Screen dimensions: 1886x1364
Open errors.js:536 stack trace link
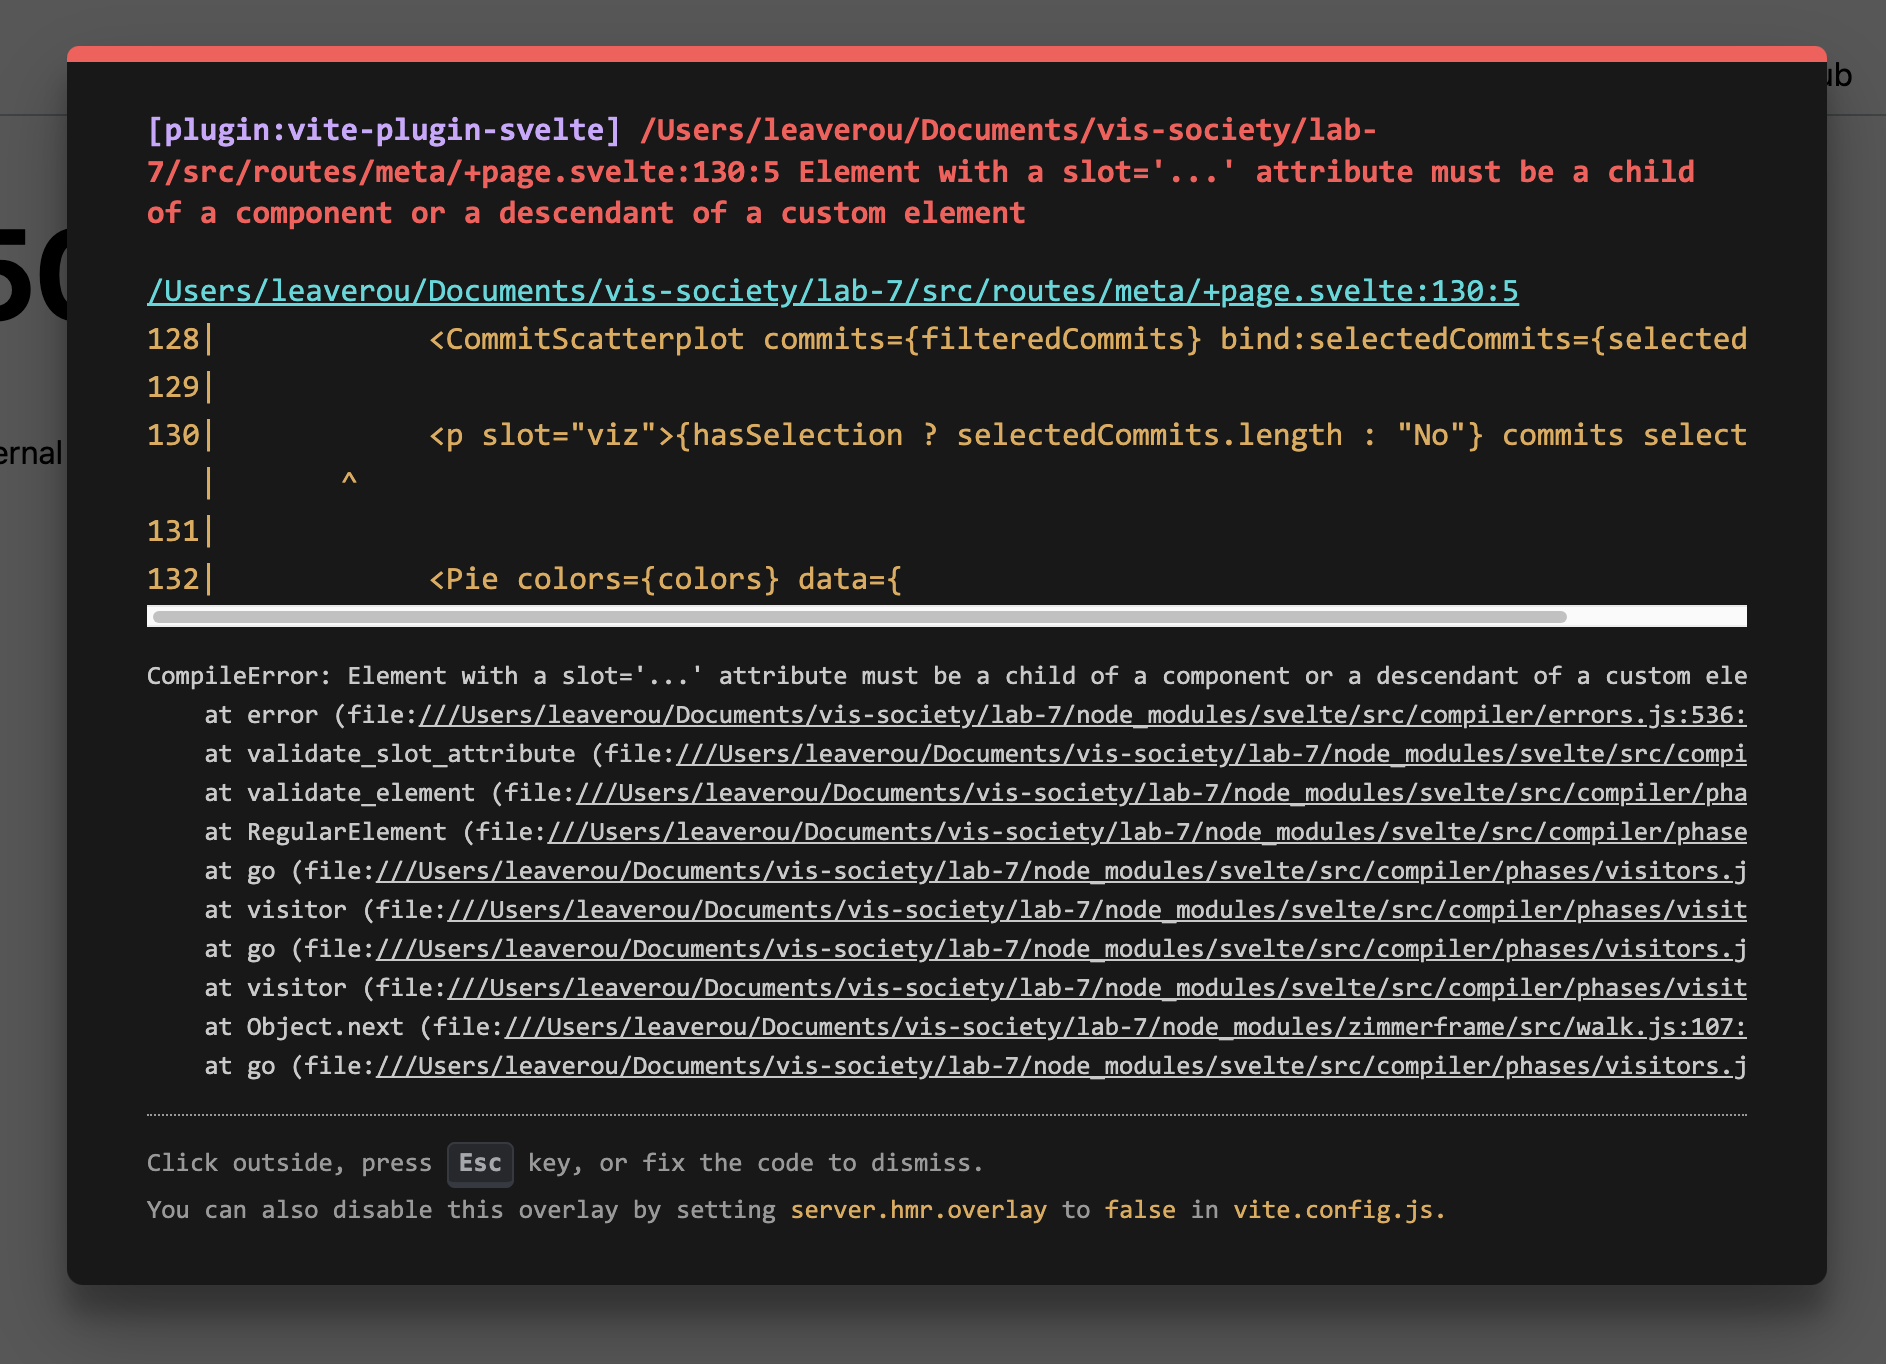pyautogui.click(x=1081, y=715)
